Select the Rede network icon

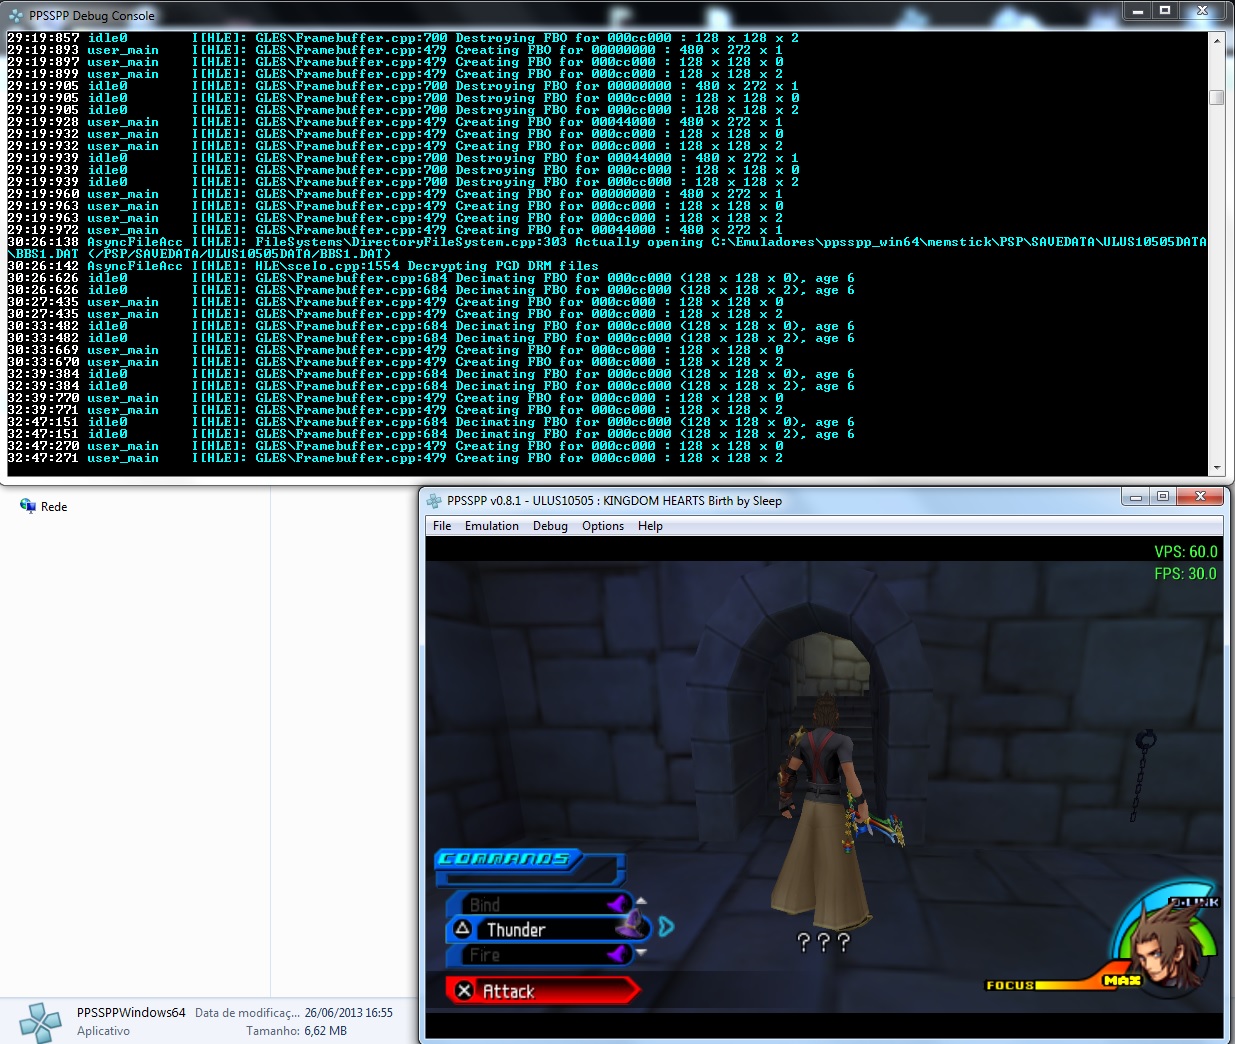(x=28, y=506)
